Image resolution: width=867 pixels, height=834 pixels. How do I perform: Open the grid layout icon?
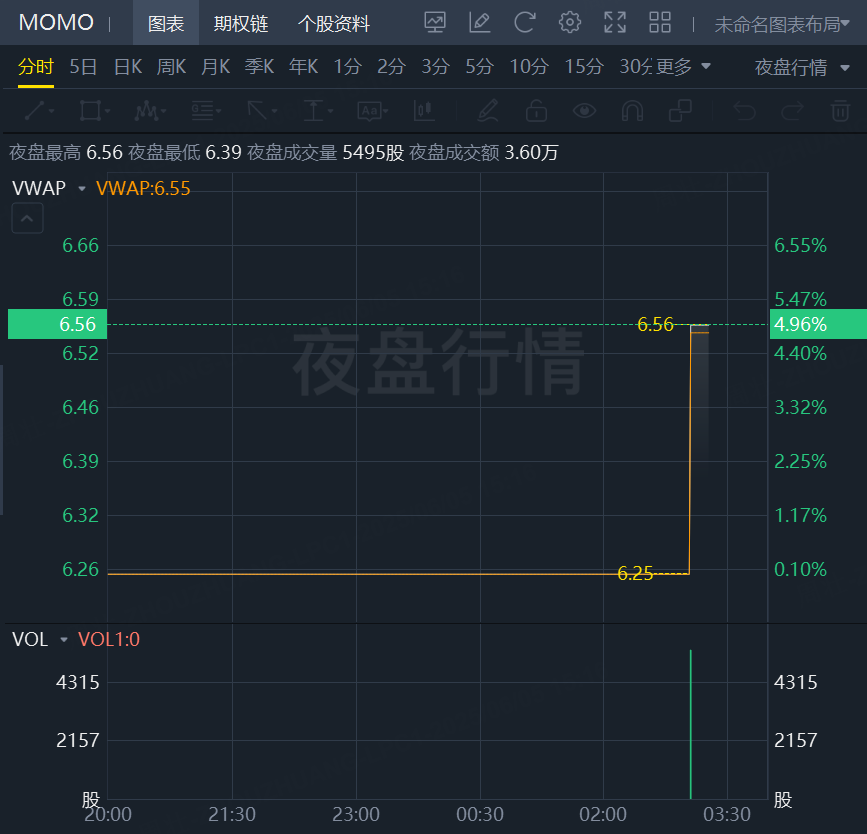(x=660, y=23)
